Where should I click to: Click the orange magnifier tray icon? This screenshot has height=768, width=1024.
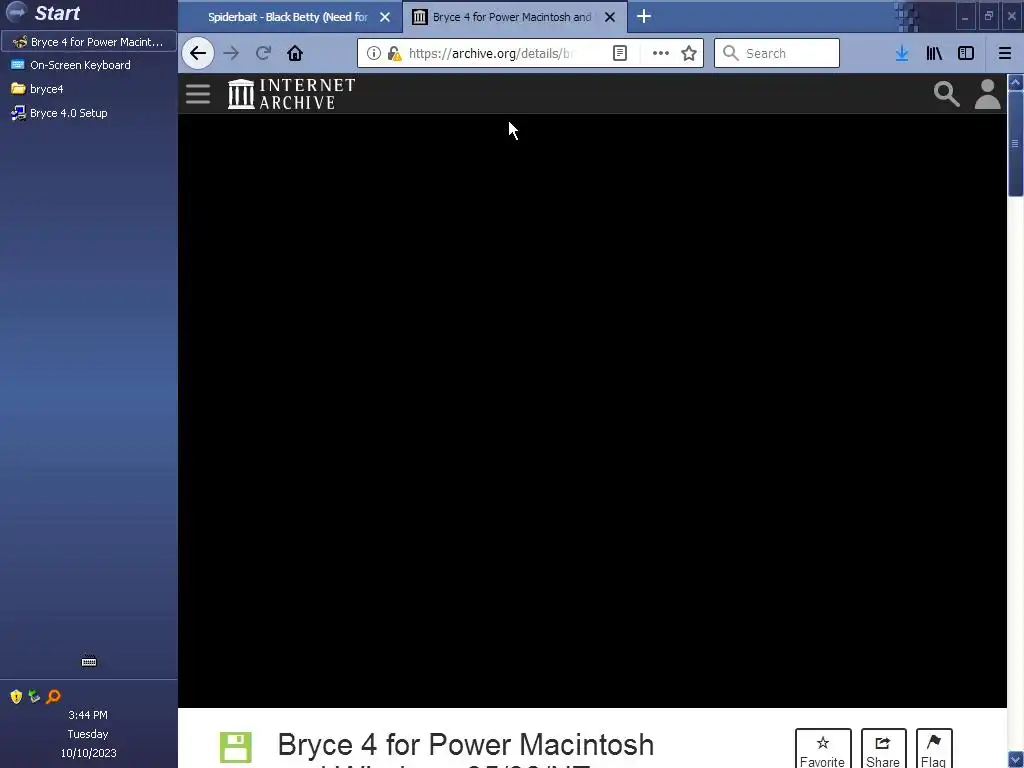coord(53,696)
